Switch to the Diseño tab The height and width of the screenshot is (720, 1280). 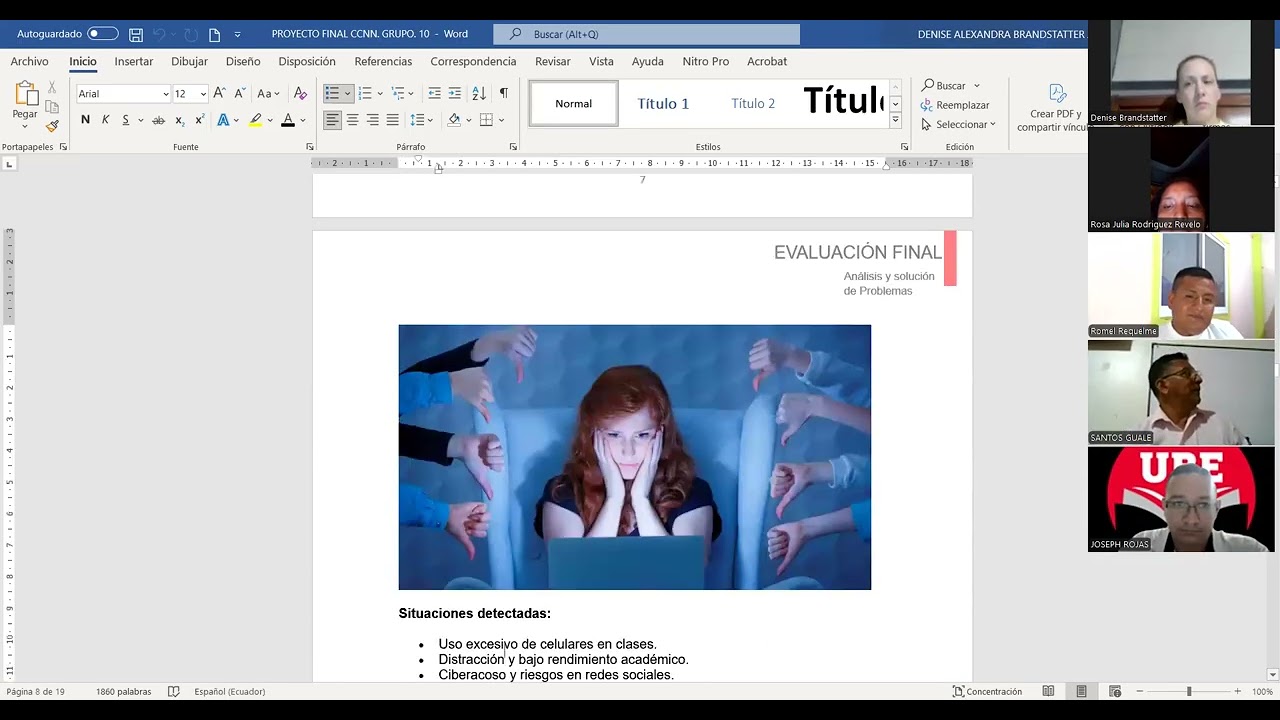click(243, 61)
